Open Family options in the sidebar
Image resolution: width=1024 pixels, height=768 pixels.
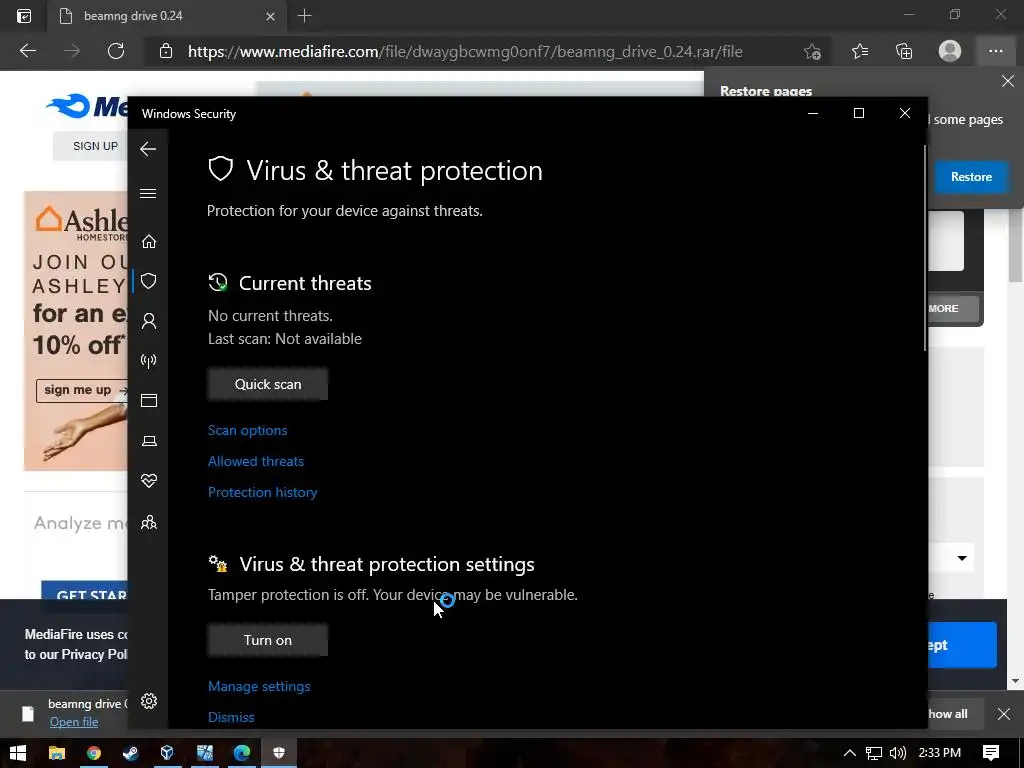click(x=149, y=522)
